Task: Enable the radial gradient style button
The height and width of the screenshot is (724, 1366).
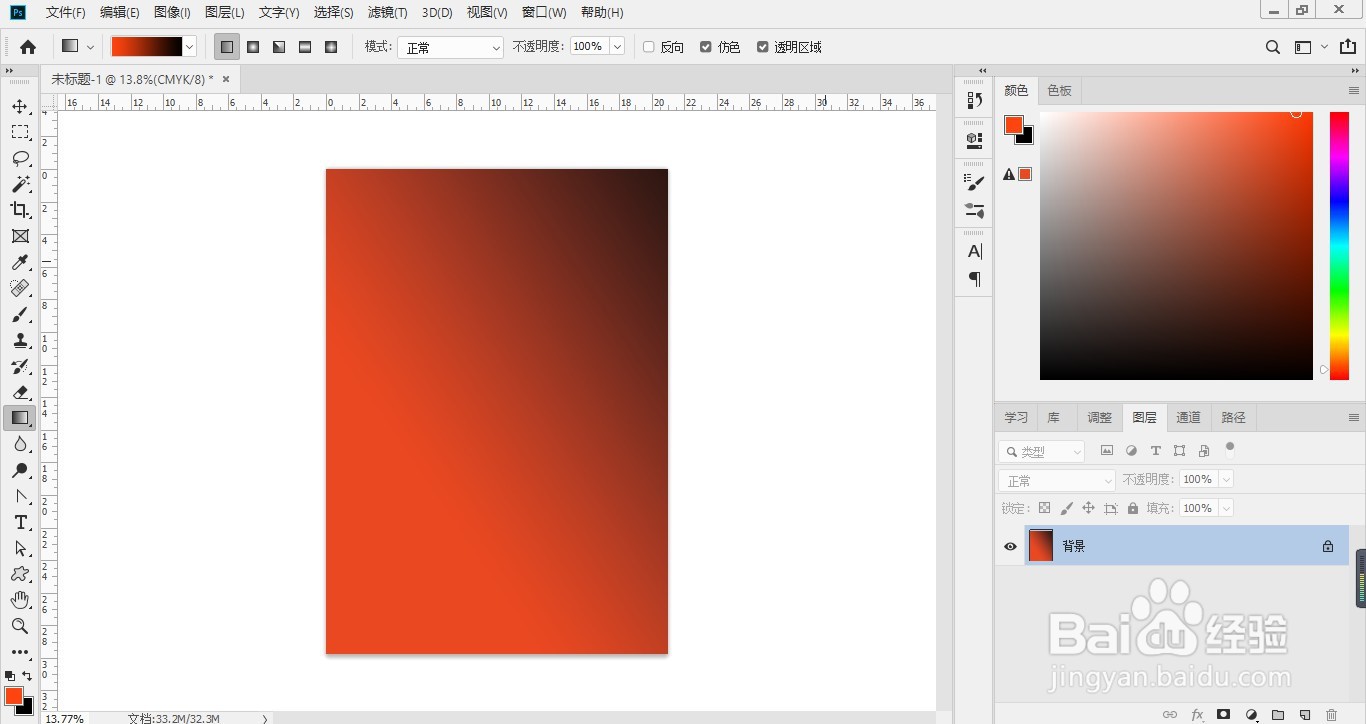Action: click(x=253, y=47)
